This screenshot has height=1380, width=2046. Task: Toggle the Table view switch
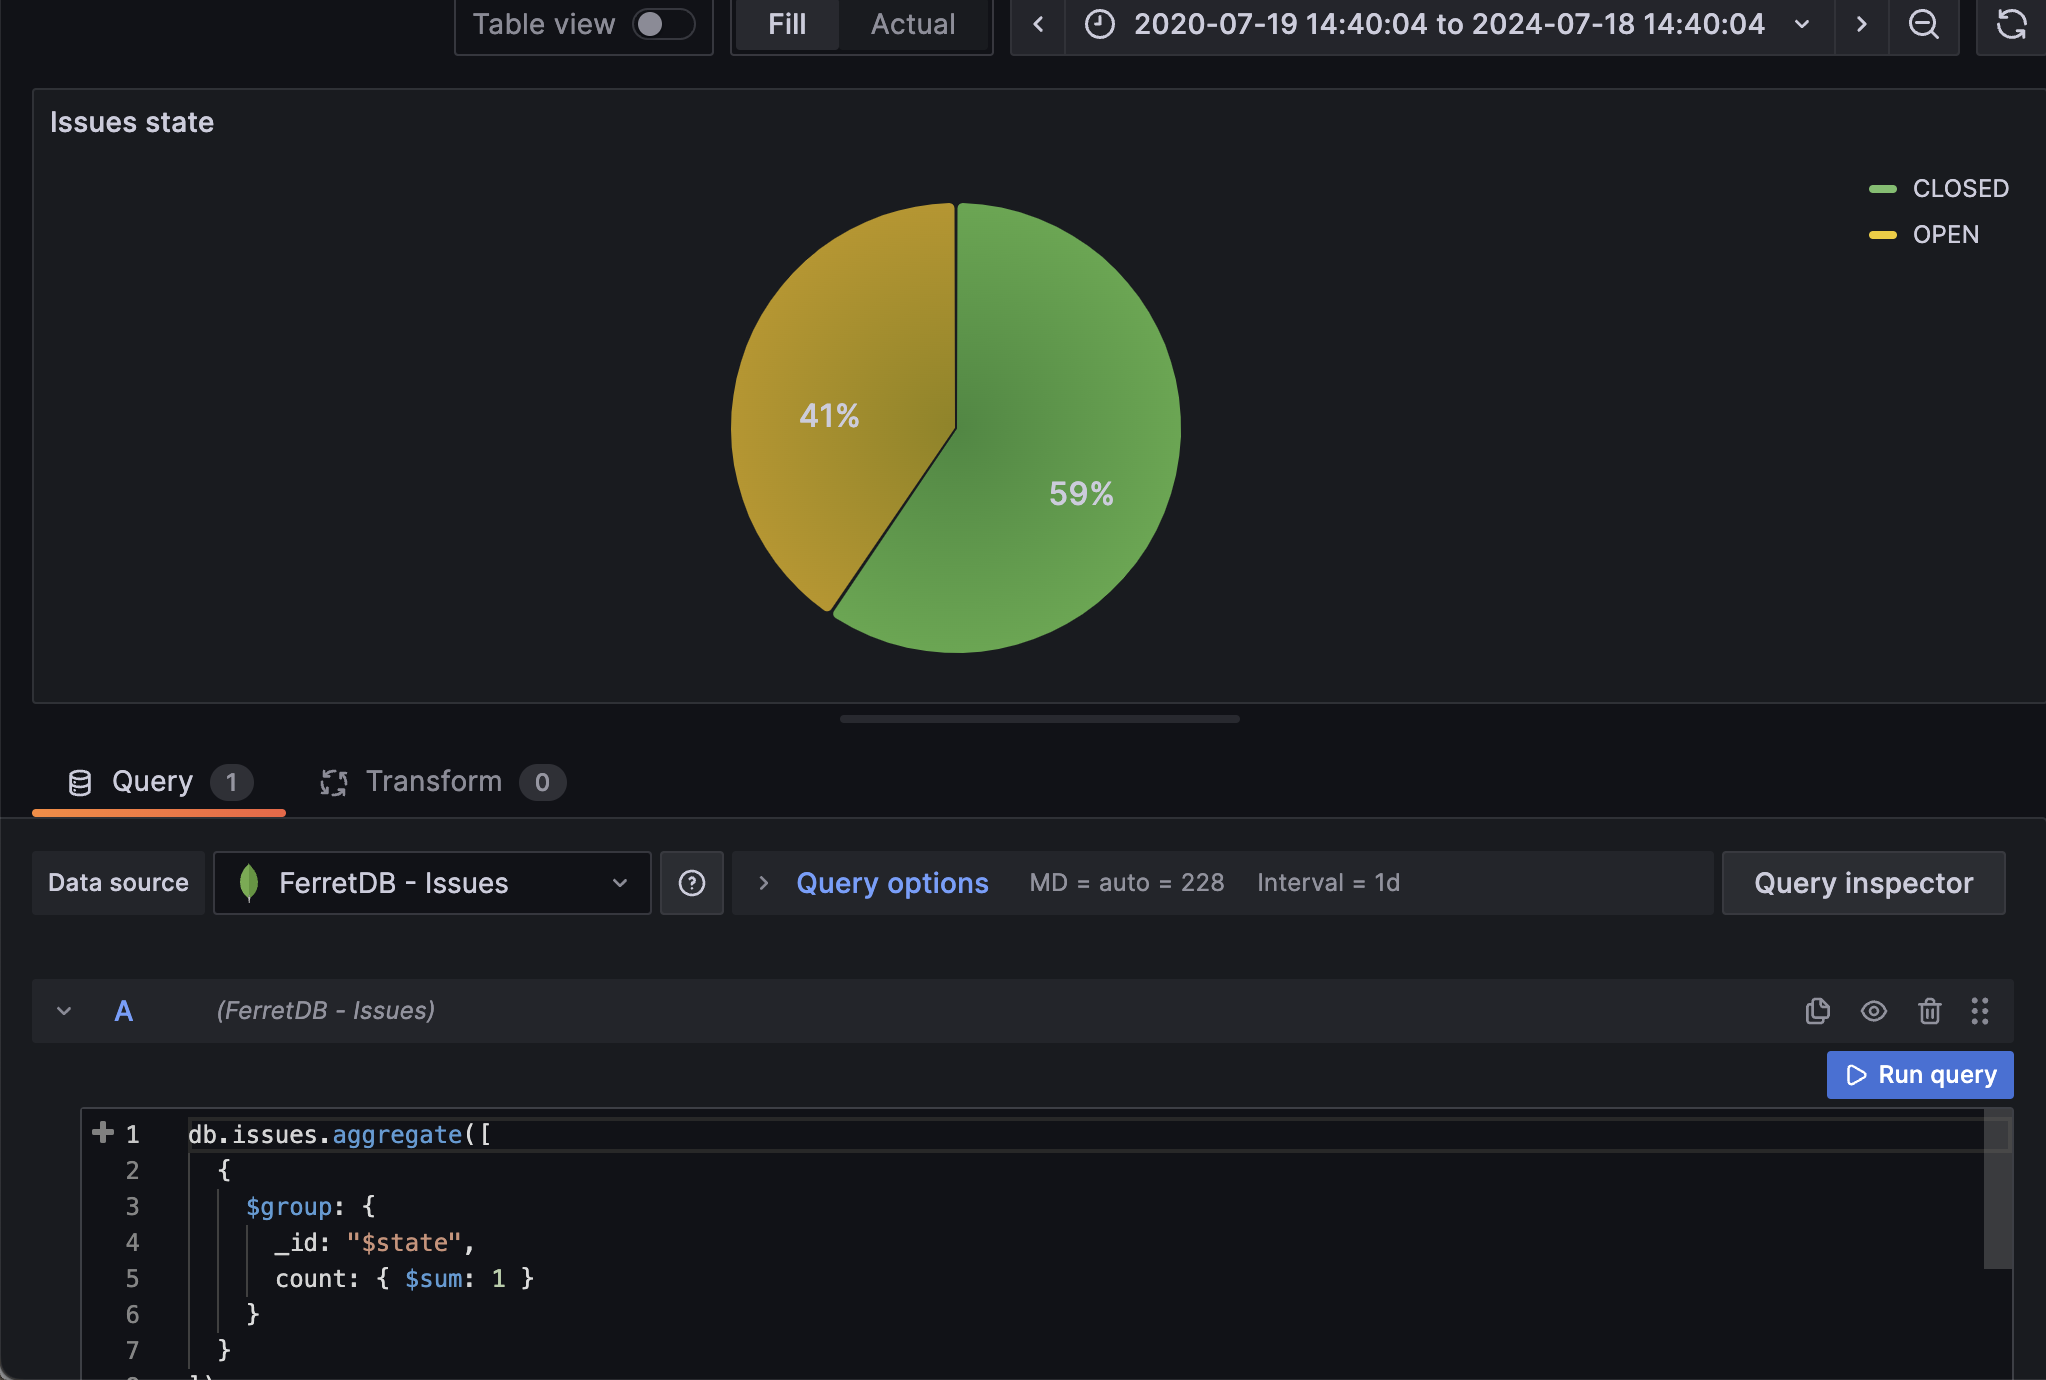(x=663, y=24)
